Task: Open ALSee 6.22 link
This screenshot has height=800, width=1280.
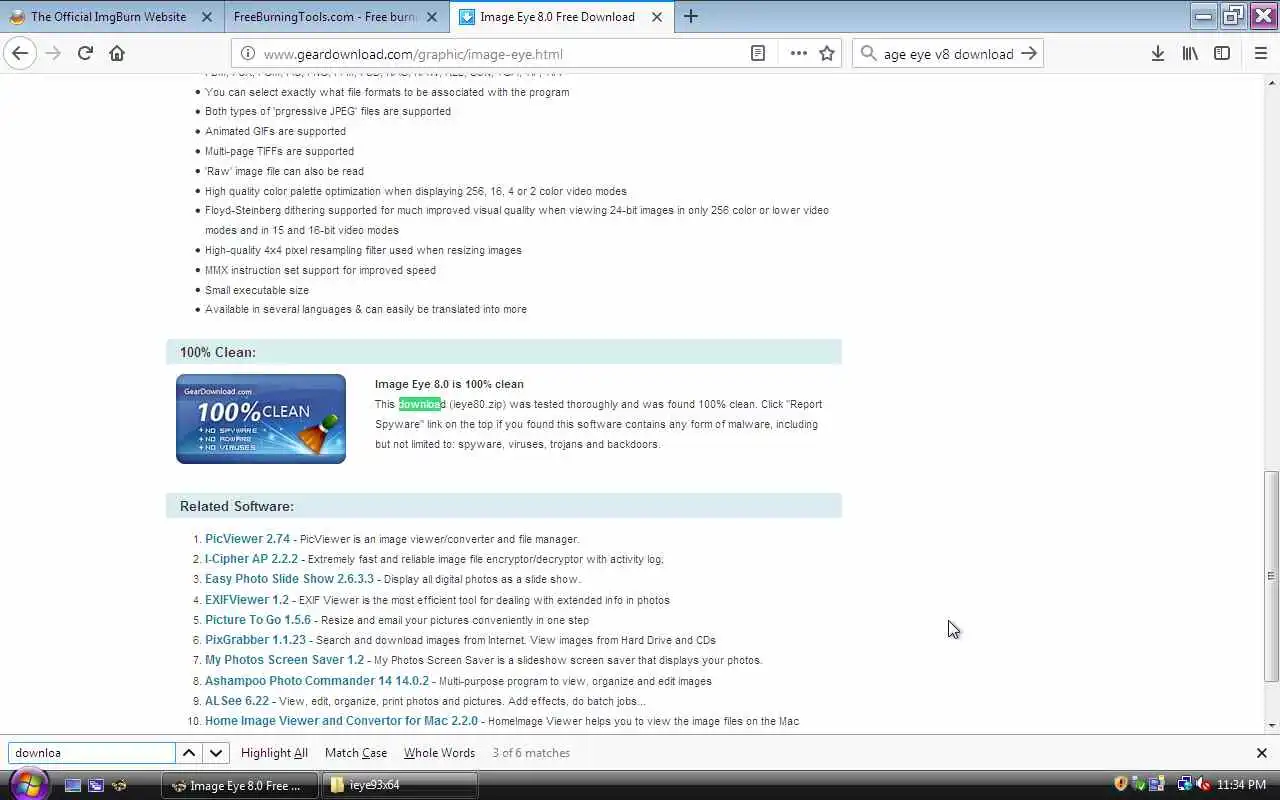Action: 237,701
